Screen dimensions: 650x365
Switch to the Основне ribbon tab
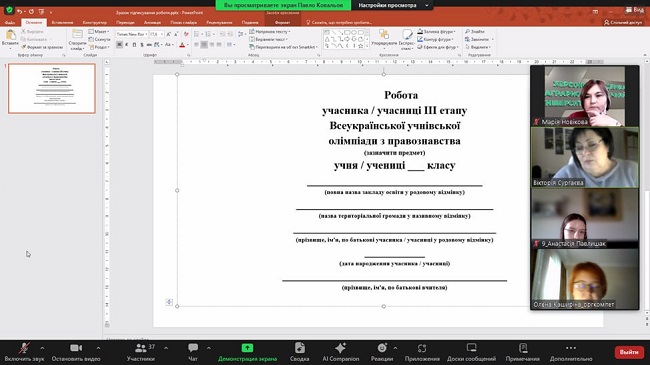click(x=34, y=22)
